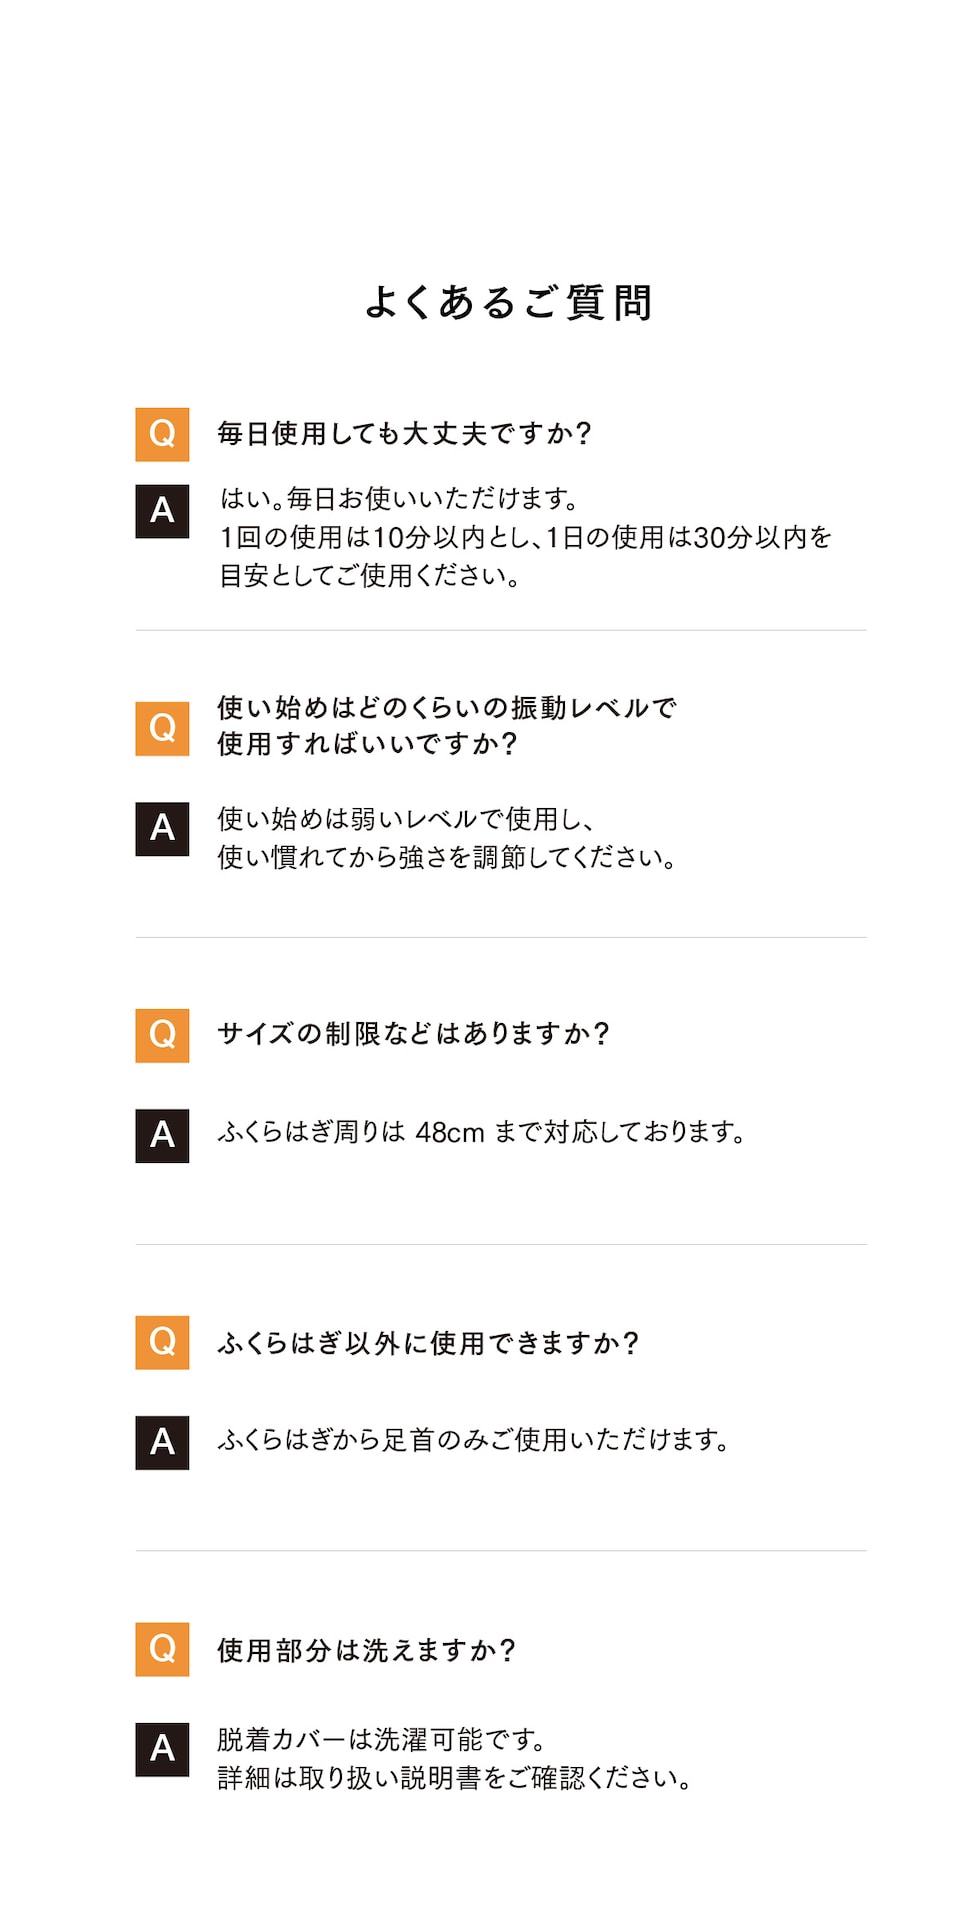Click the answer ふくらはぎ周りは 48cm まで対応しております。
Viewport: 980px width, 1927px height.
coord(481,1133)
